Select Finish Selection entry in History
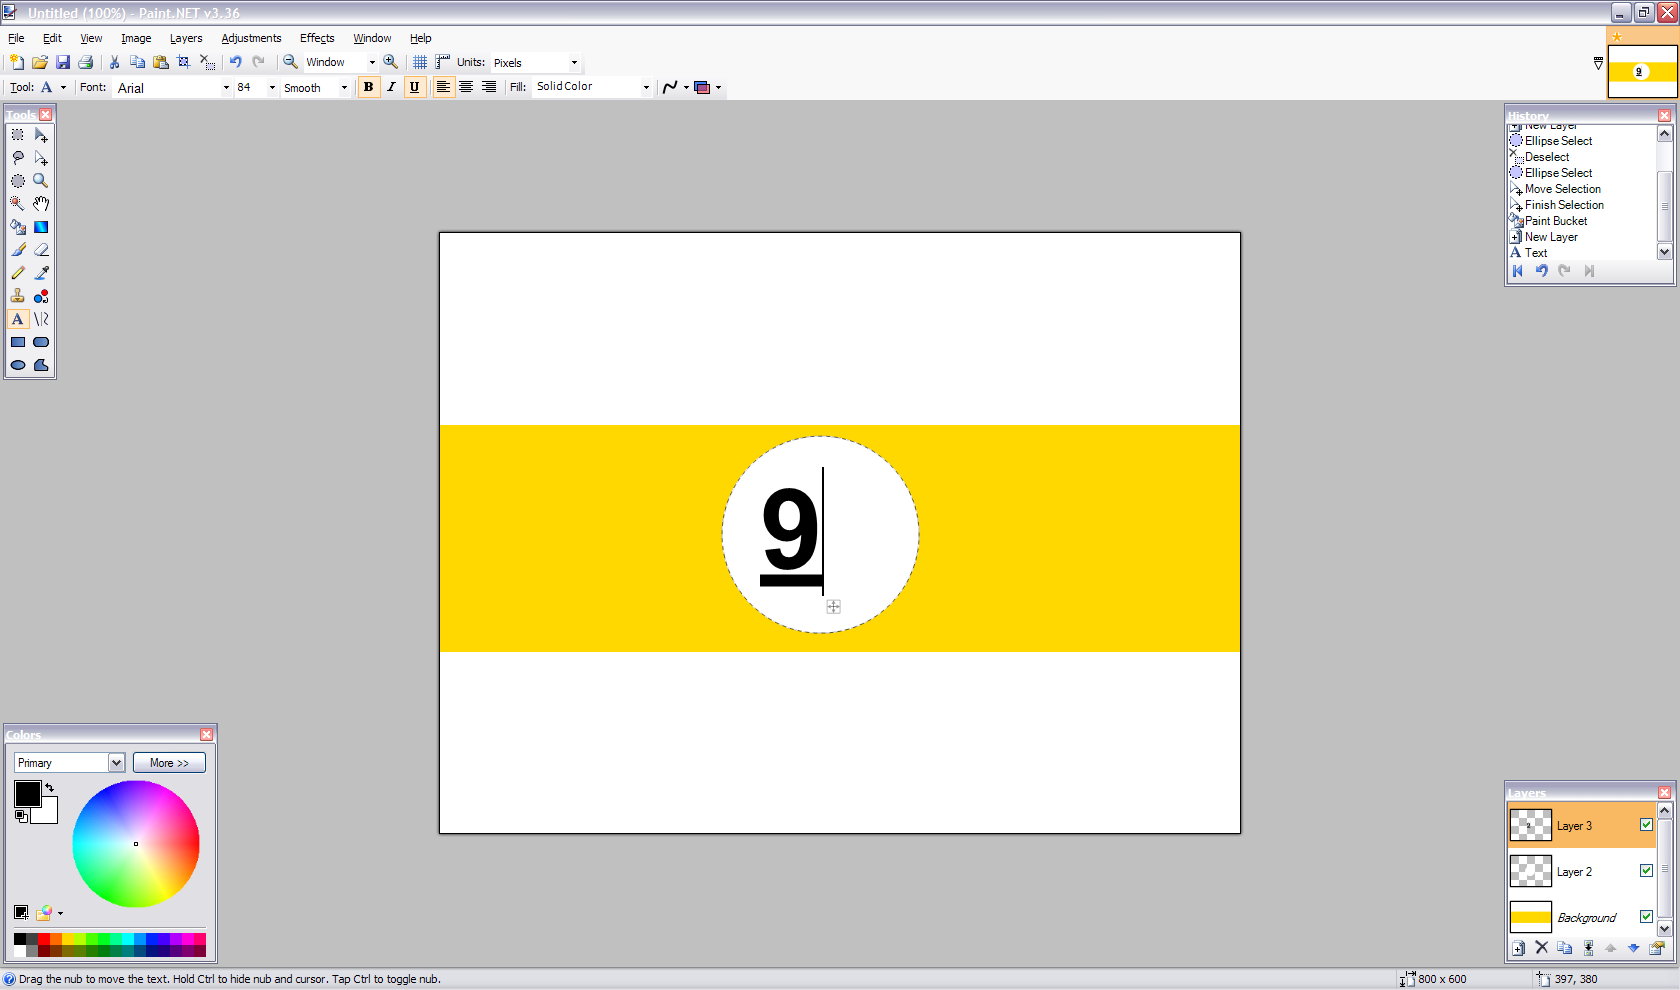Viewport: 1680px width, 990px height. (x=1564, y=205)
